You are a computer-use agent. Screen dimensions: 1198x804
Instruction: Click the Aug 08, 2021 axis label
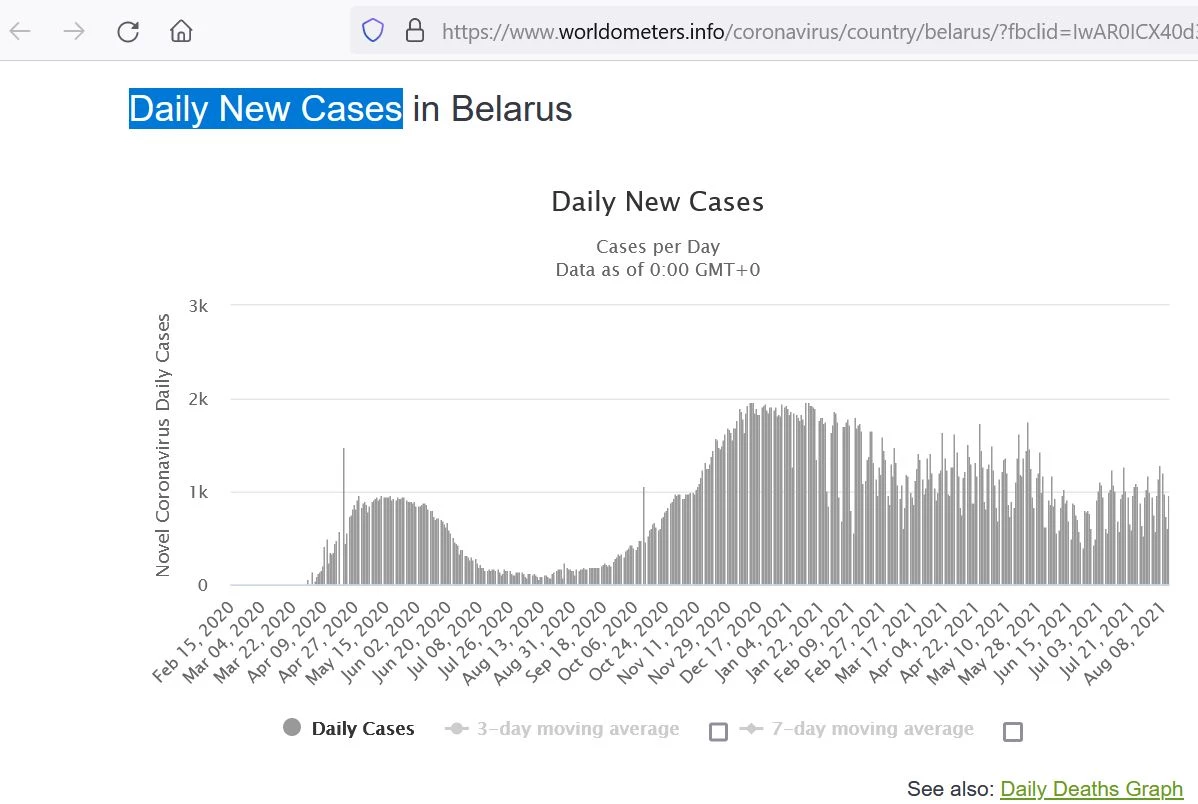click(1125, 643)
